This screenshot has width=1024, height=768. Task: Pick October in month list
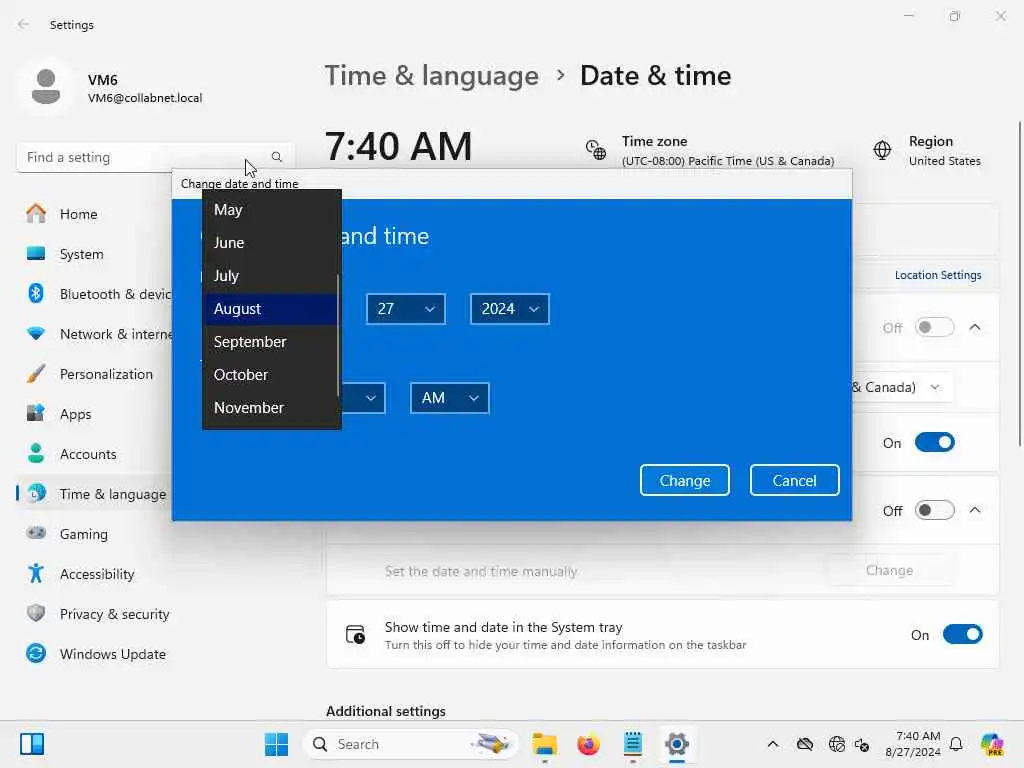270,374
